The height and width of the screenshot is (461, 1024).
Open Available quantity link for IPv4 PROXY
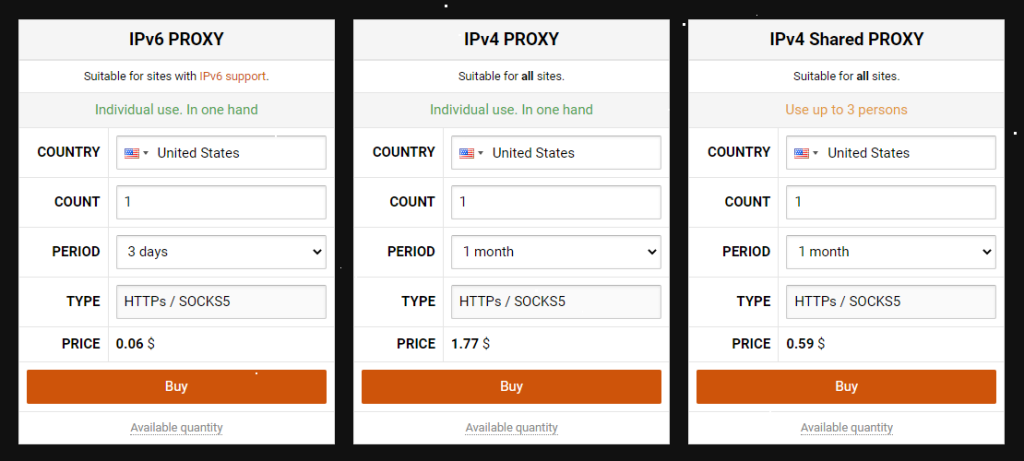[511, 428]
